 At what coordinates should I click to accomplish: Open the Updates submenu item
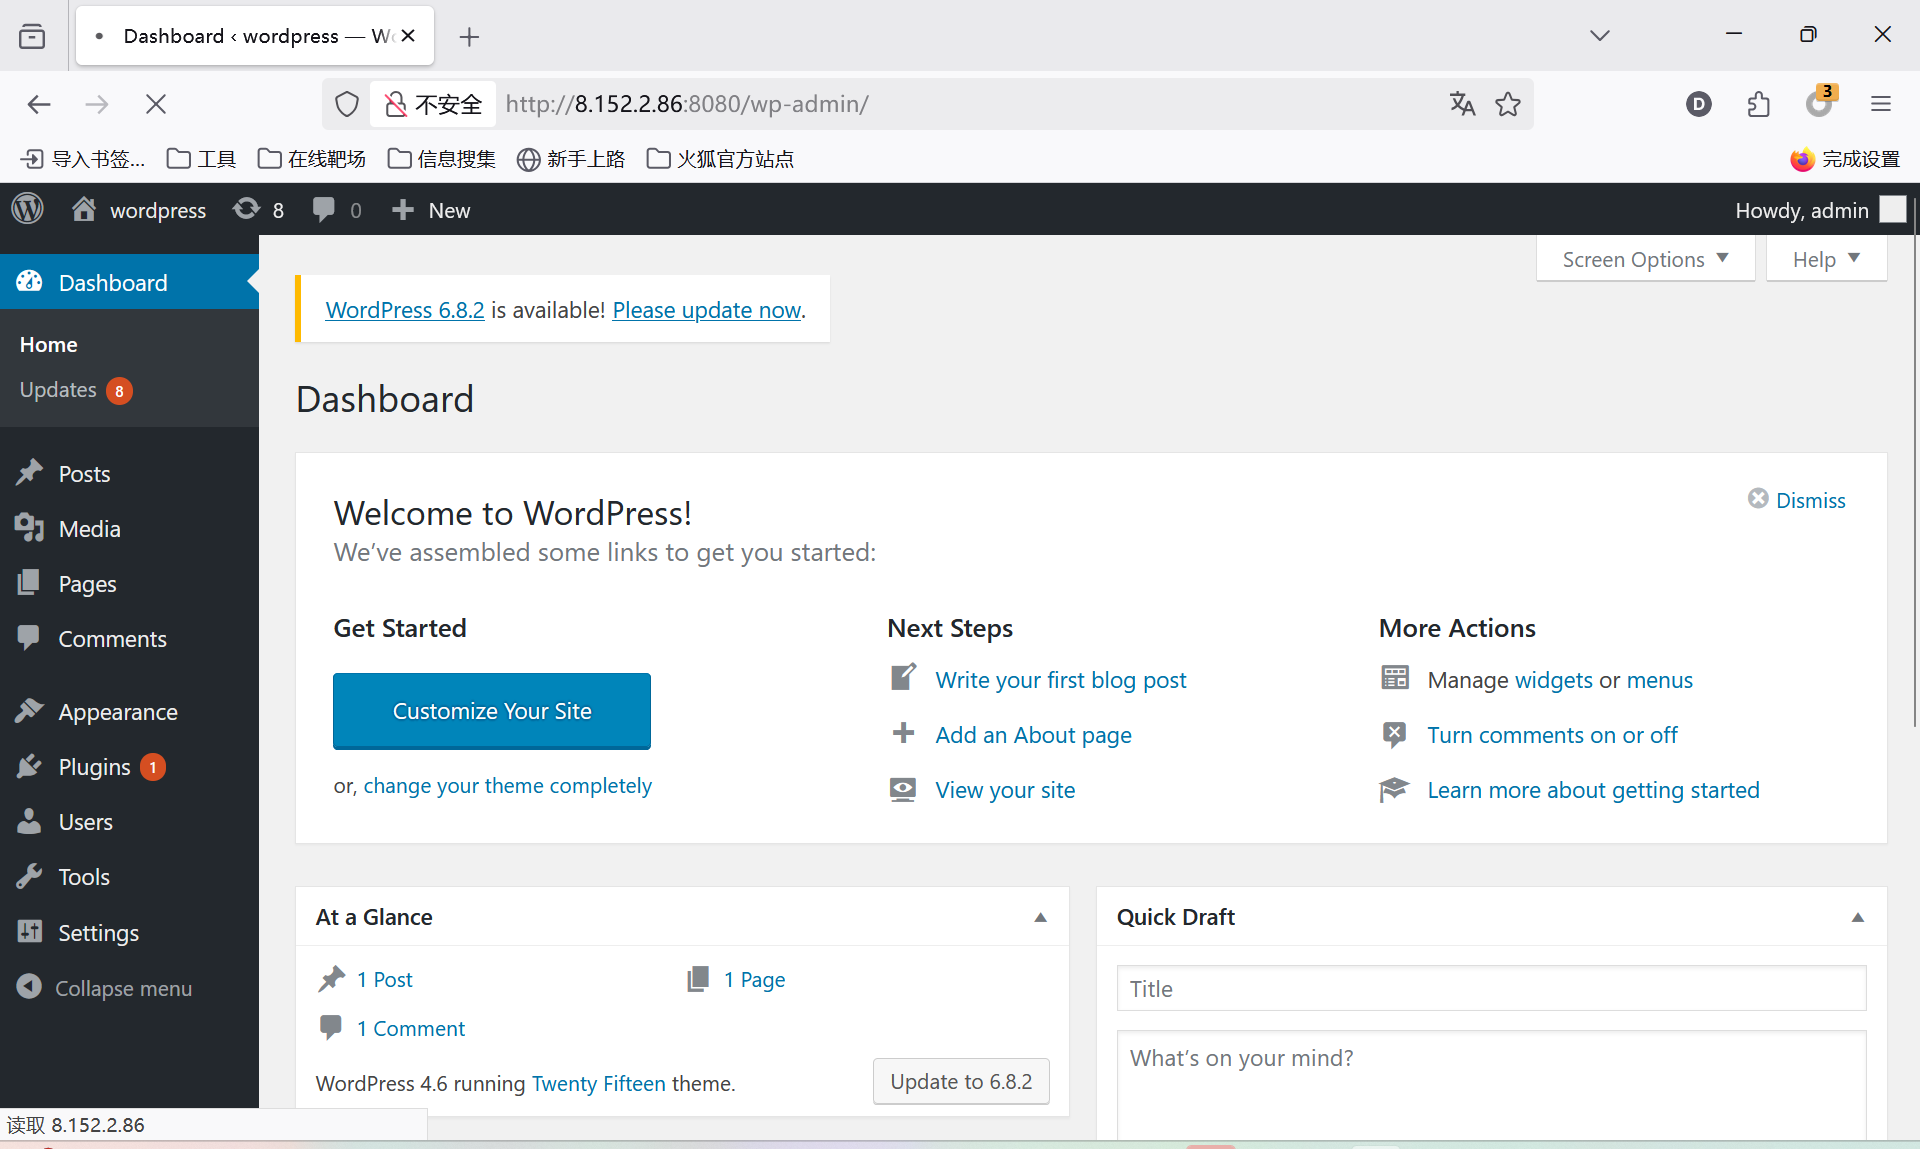pyautogui.click(x=75, y=390)
